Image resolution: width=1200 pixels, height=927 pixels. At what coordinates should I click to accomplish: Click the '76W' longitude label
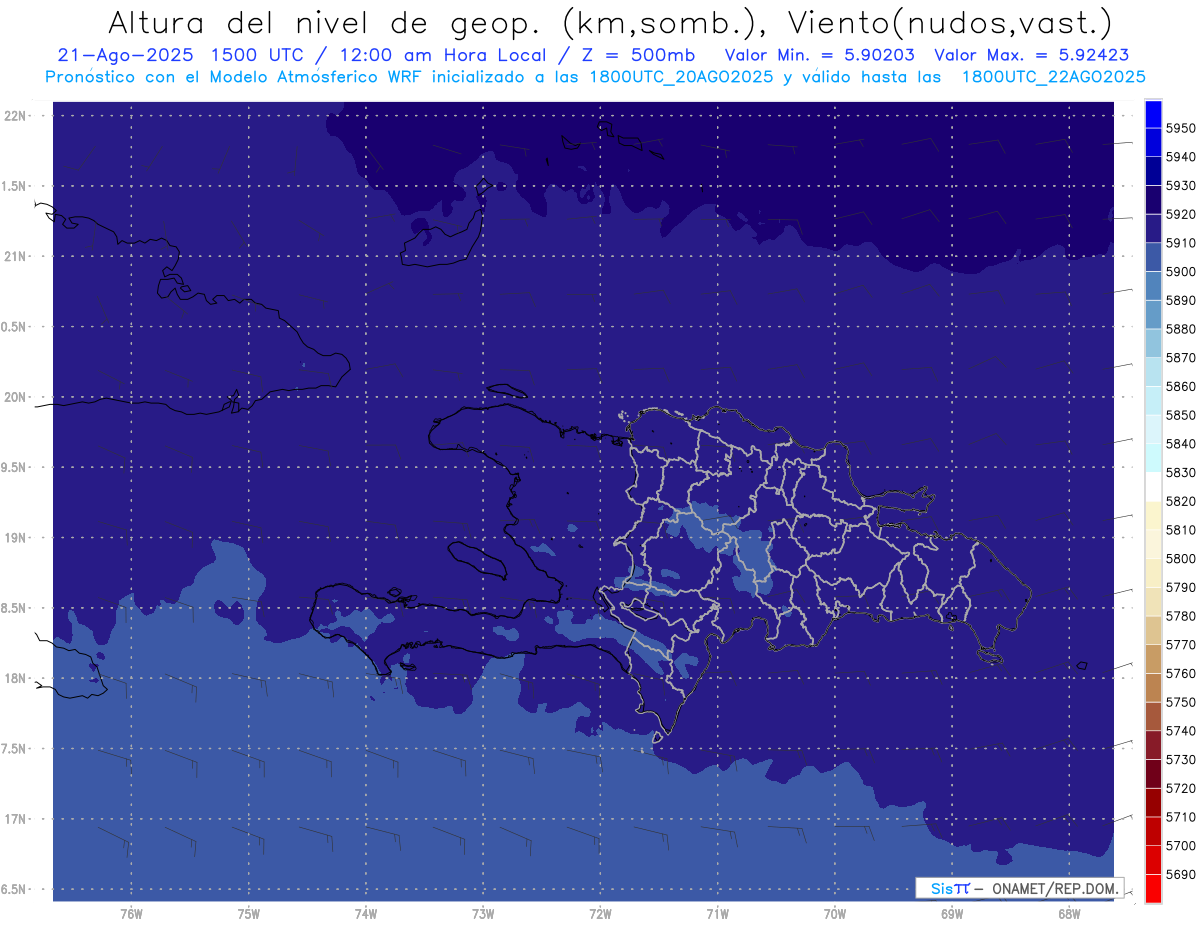click(131, 914)
